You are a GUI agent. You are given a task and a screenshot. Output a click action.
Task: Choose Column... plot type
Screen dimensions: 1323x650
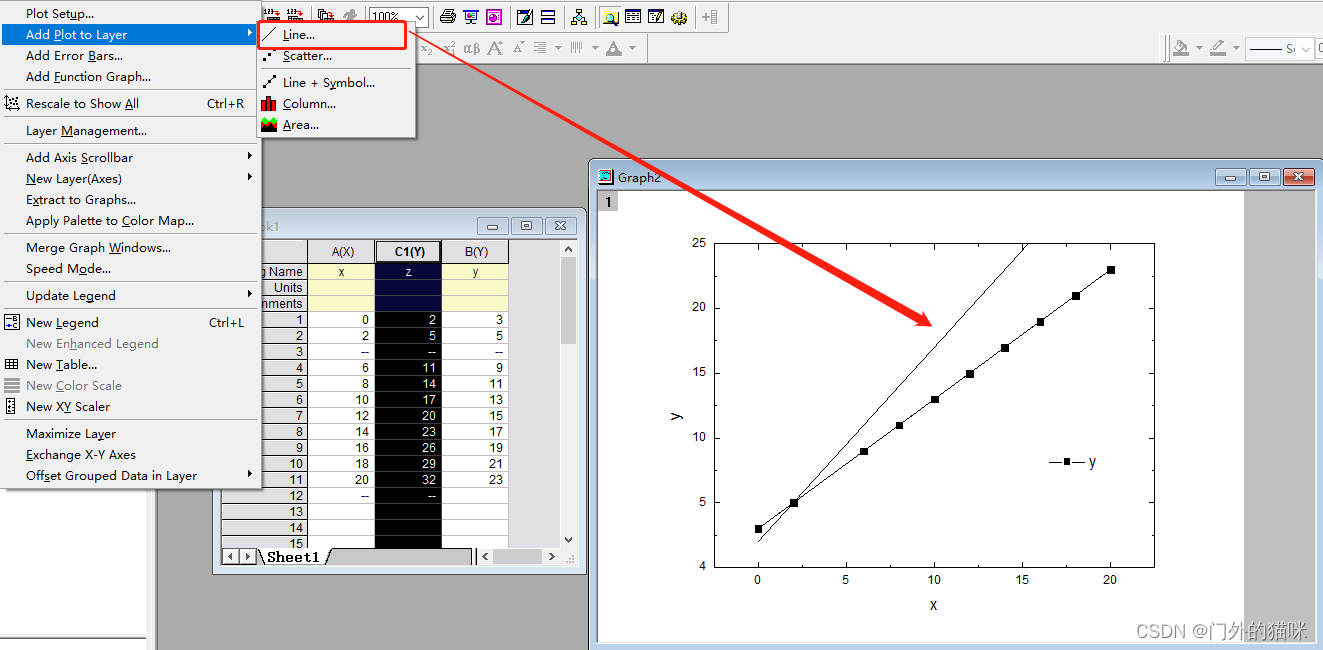(337, 103)
